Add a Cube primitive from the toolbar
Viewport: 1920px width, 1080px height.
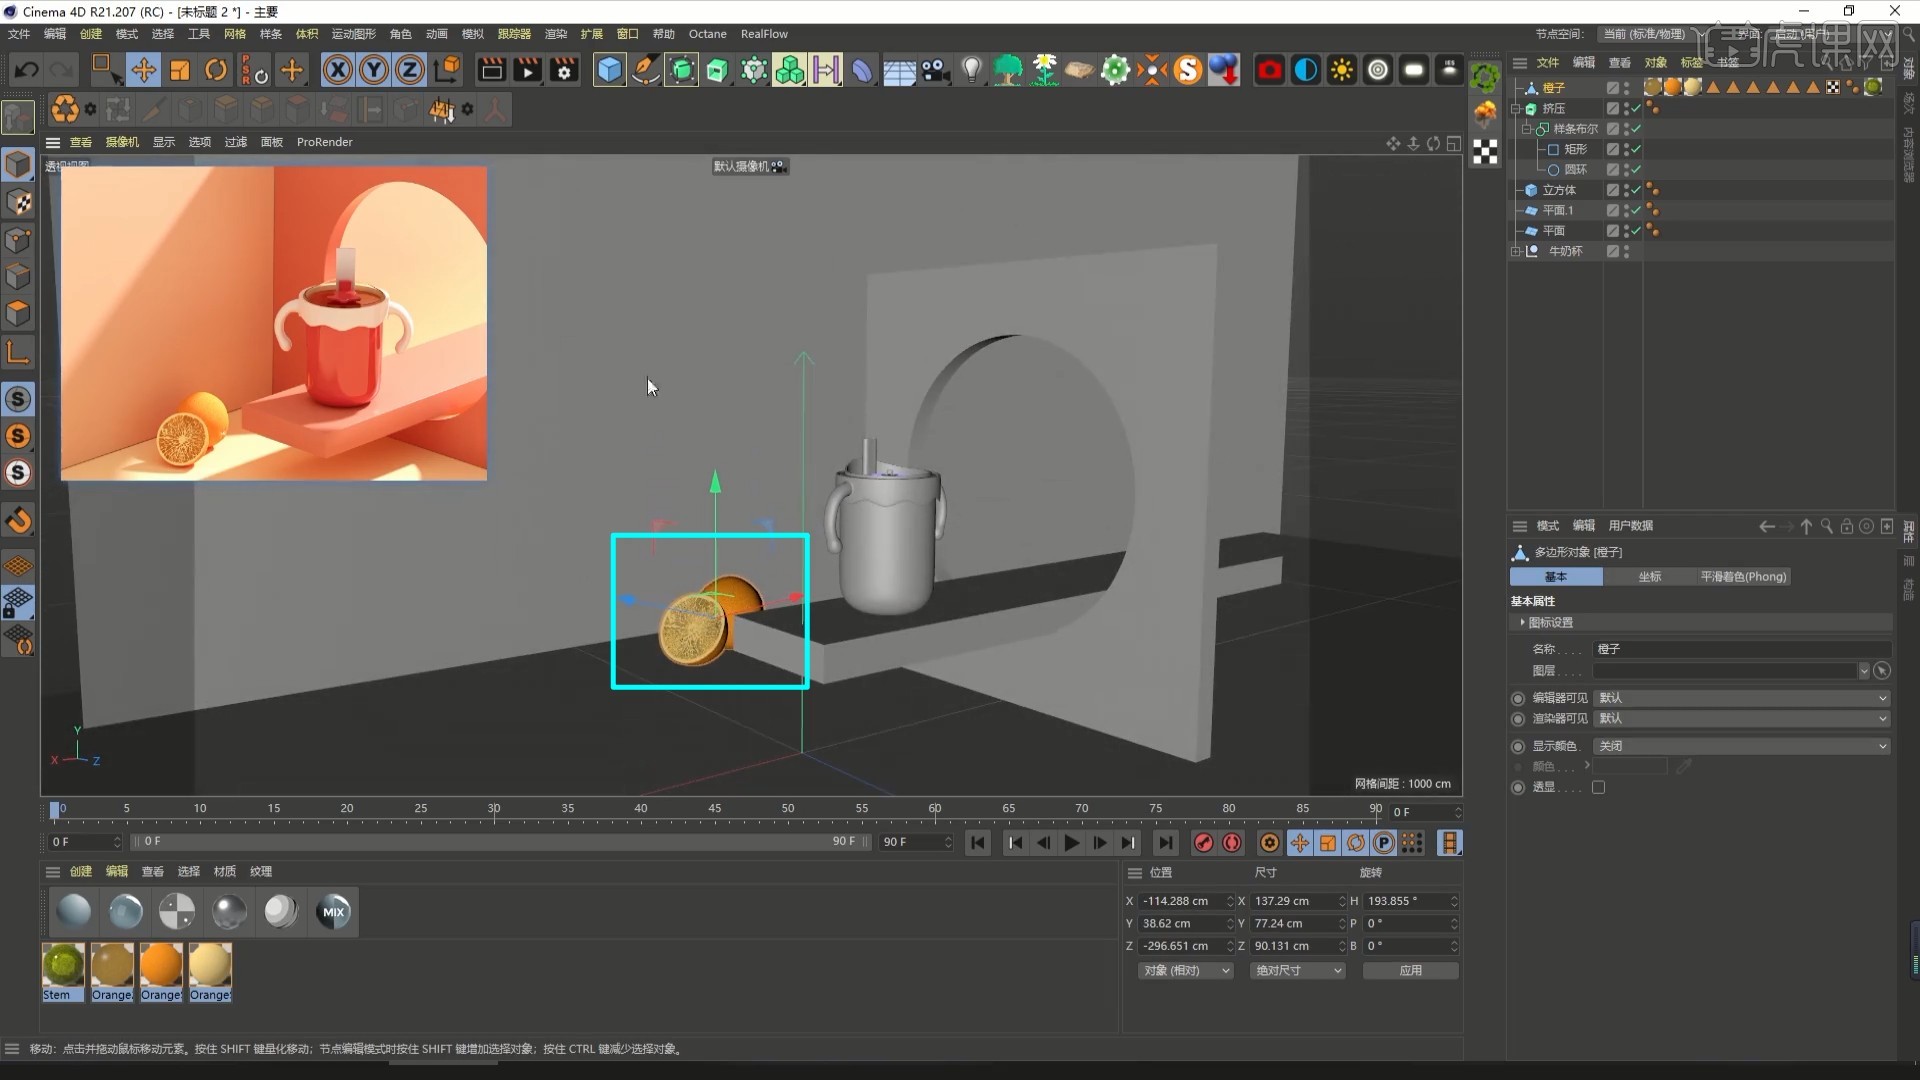point(608,69)
